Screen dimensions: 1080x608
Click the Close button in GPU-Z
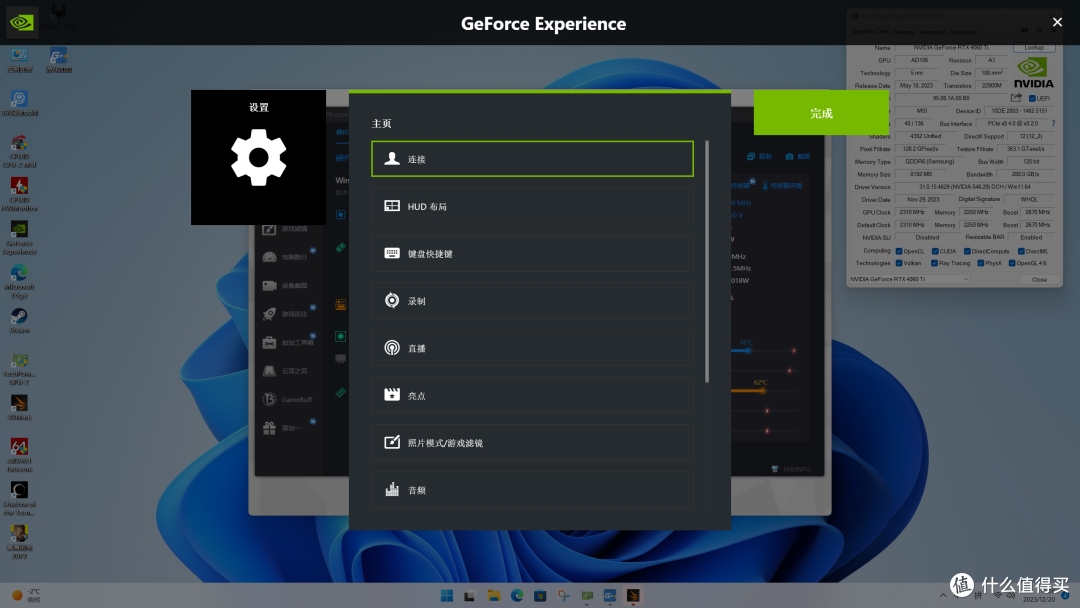pyautogui.click(x=1039, y=280)
